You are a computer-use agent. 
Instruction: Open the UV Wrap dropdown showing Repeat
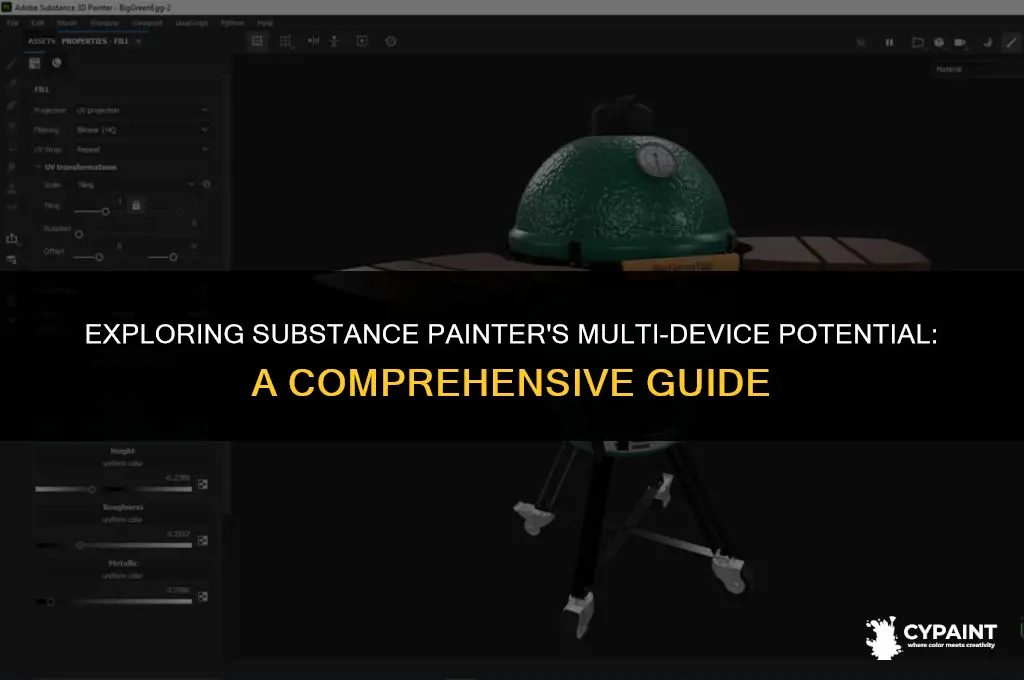coord(142,150)
